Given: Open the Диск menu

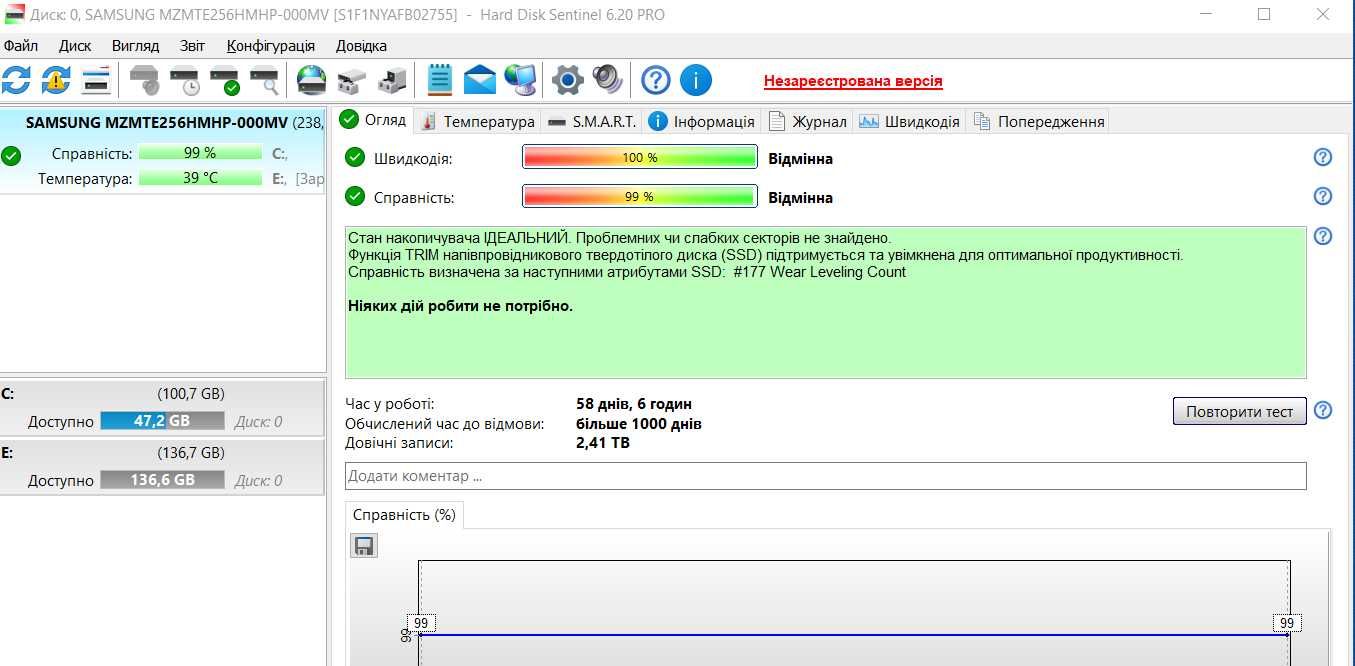Looking at the screenshot, I should [75, 46].
